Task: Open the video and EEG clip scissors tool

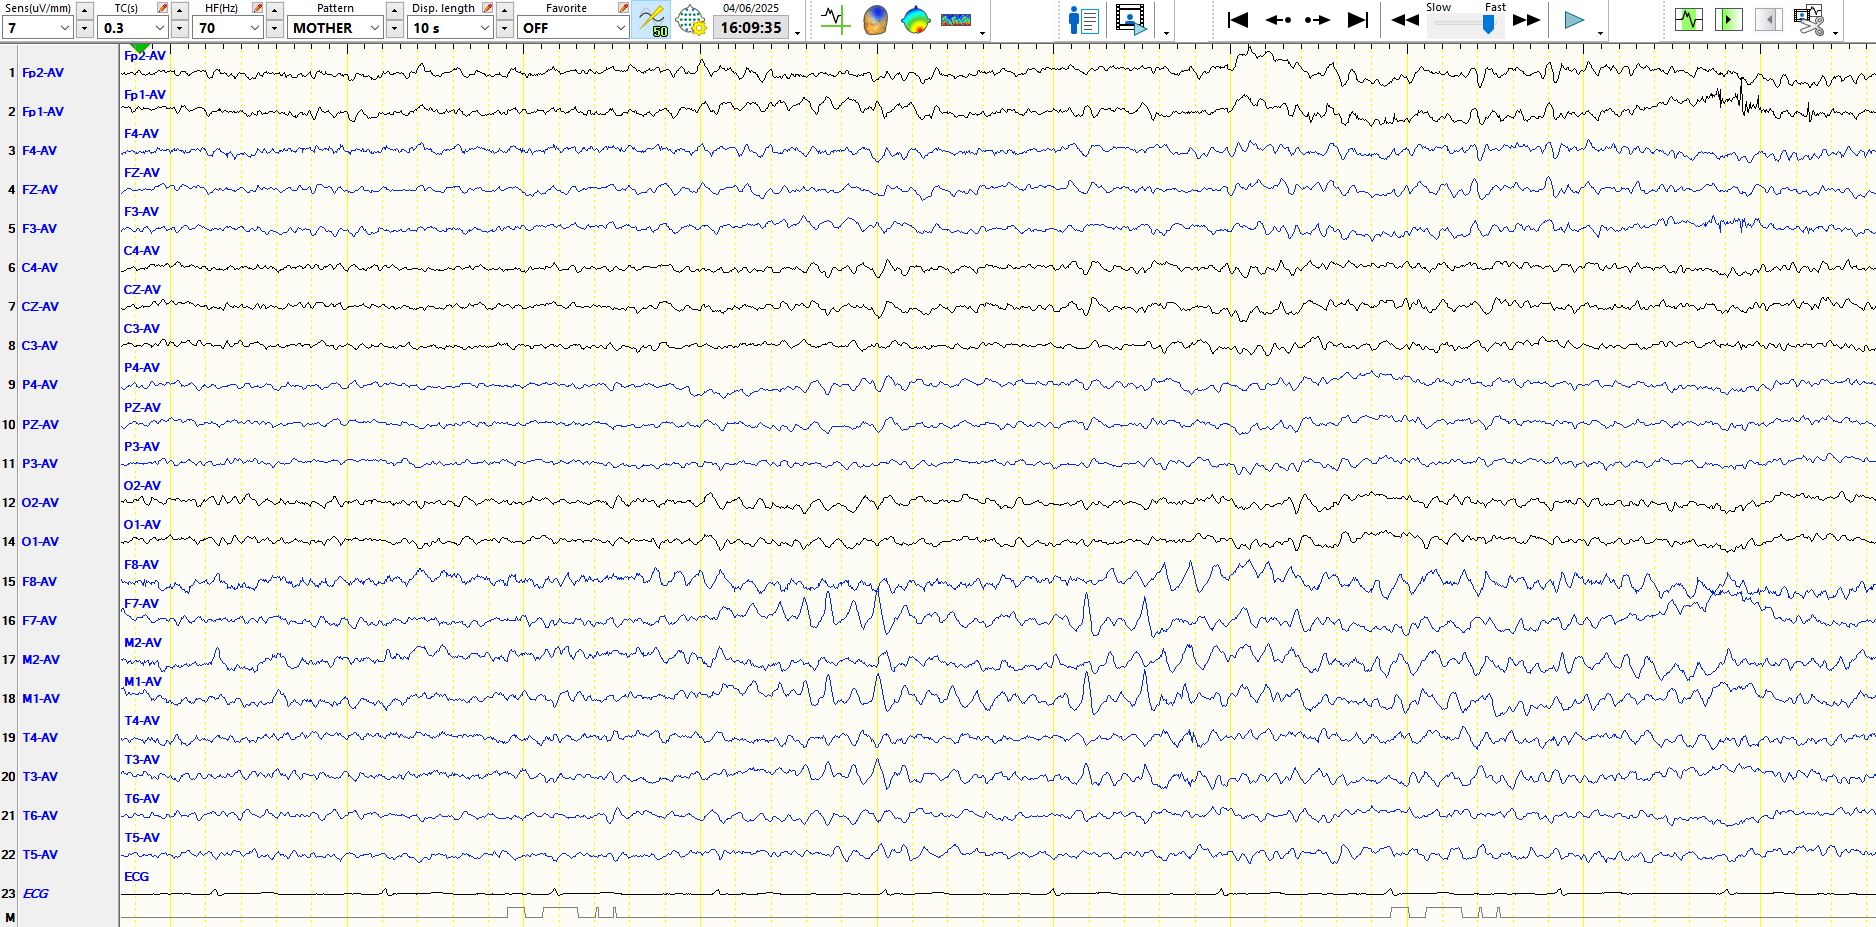Action: (1808, 20)
